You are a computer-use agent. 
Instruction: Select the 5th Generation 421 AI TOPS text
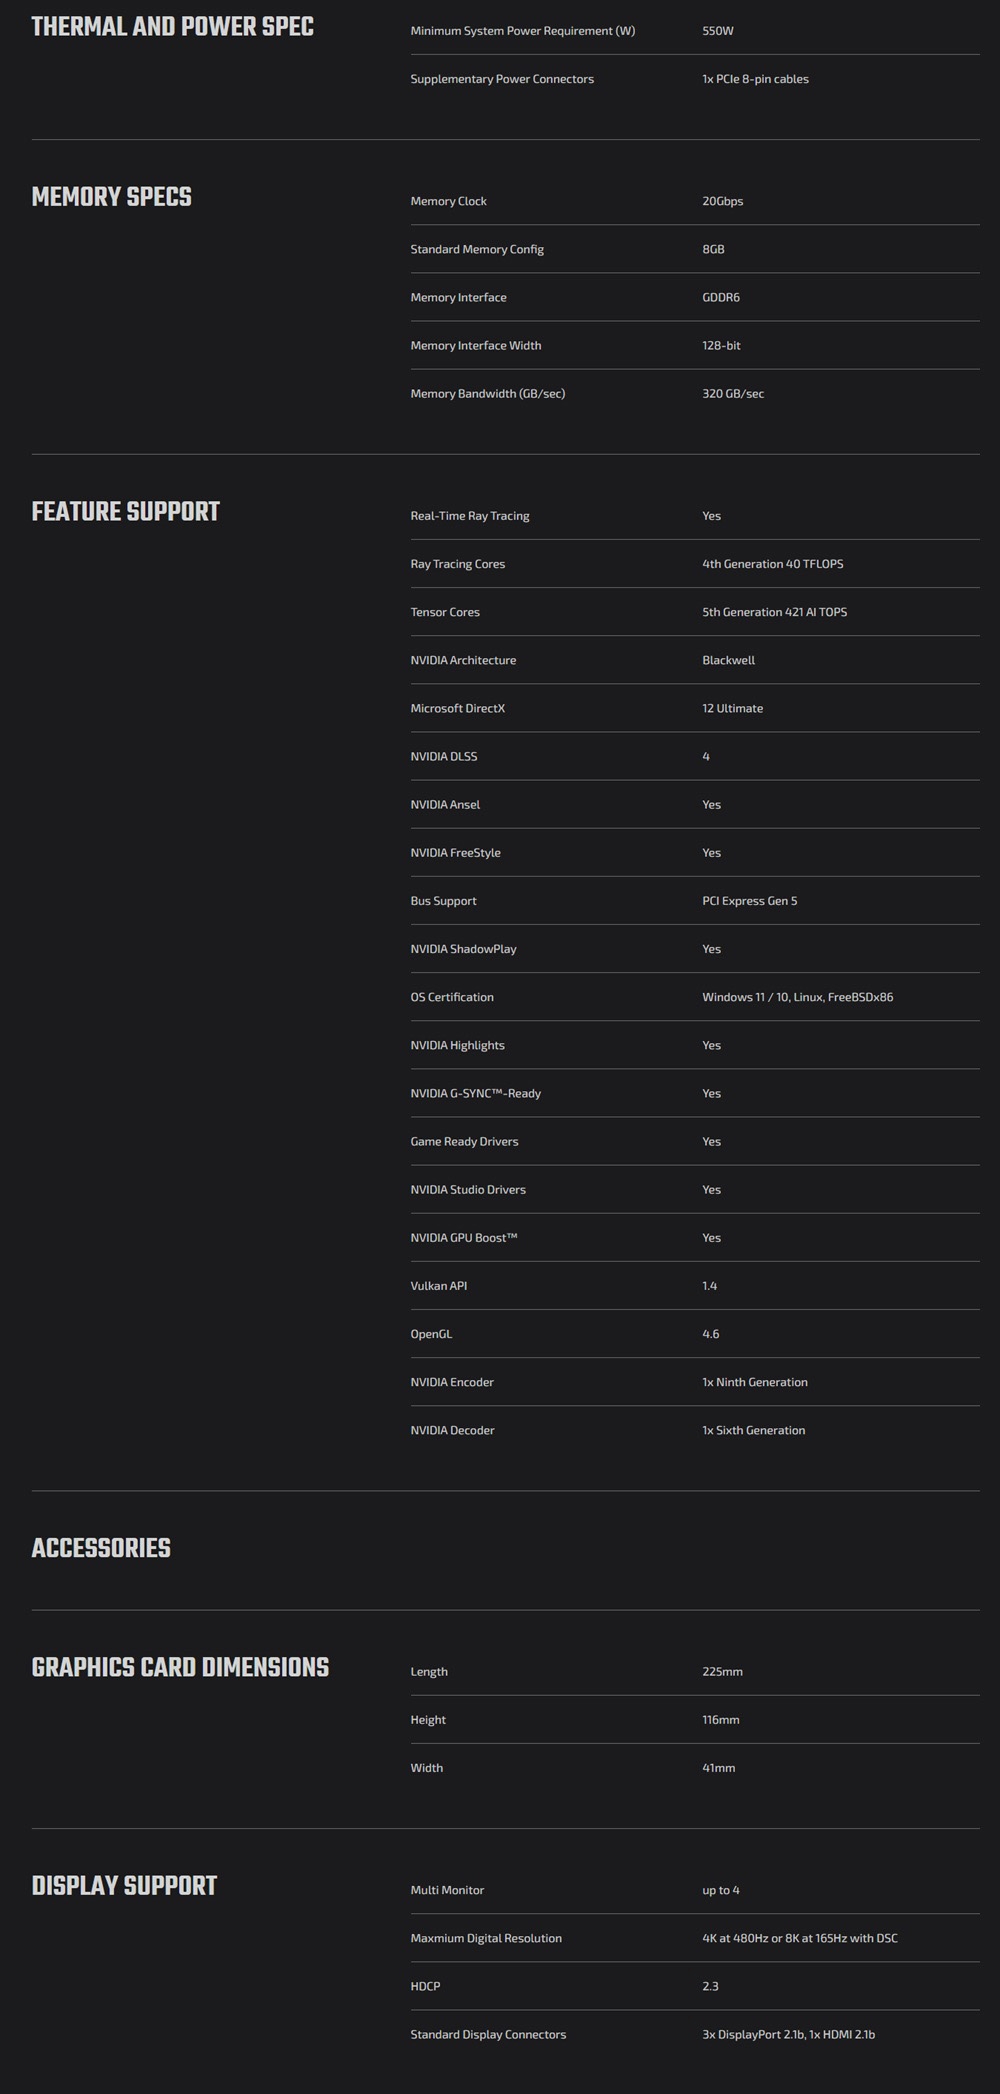pos(774,612)
